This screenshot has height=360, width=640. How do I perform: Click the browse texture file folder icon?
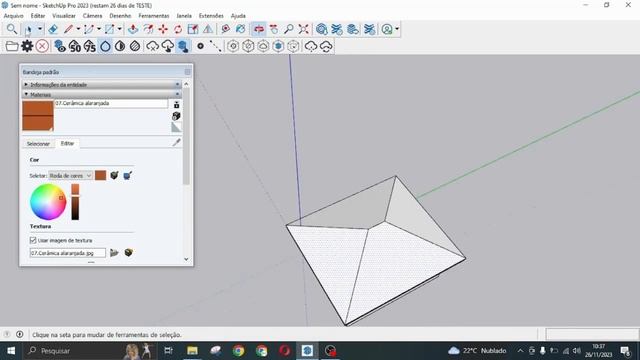pyautogui.click(x=114, y=253)
